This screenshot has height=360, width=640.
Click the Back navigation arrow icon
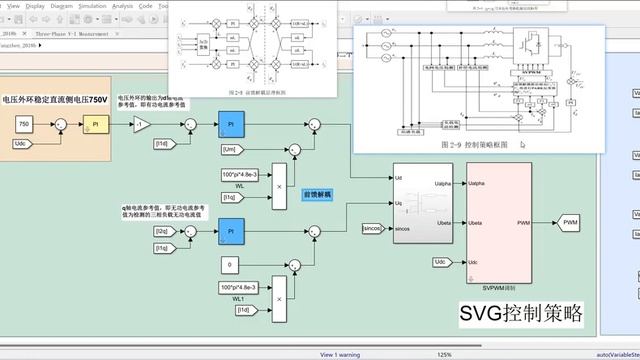(33, 19)
